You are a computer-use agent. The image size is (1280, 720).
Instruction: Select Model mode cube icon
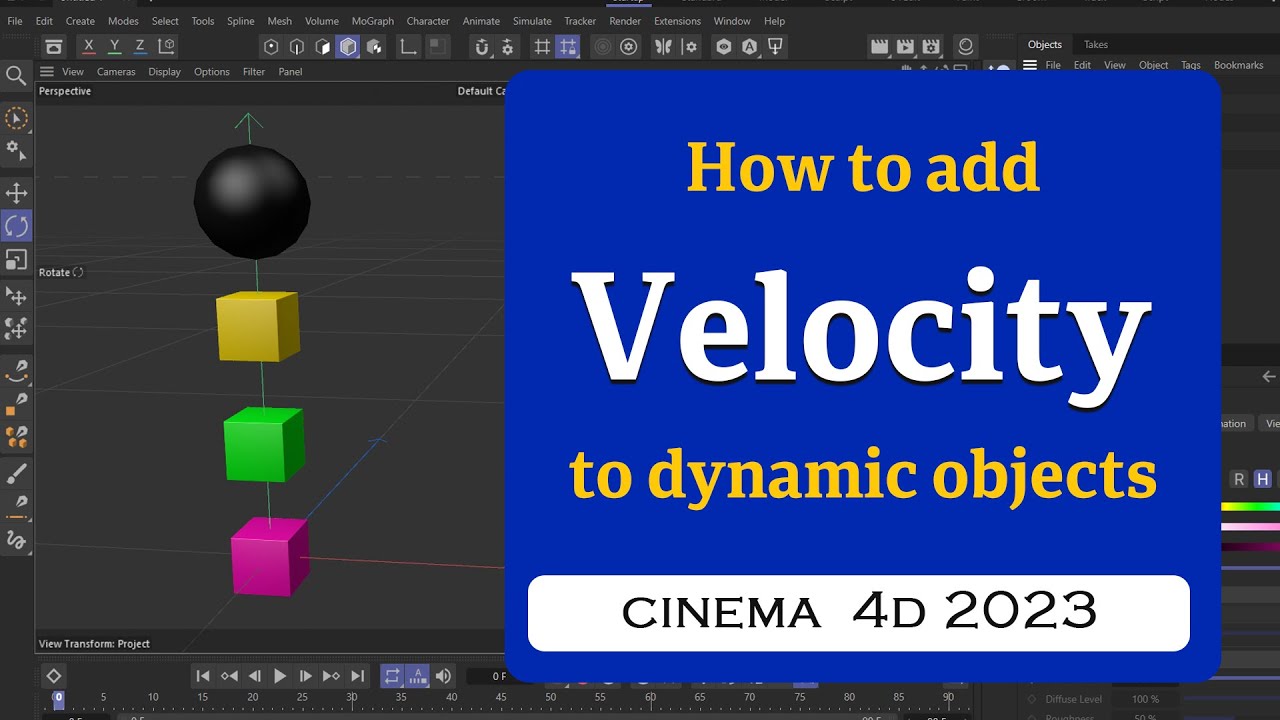(348, 46)
